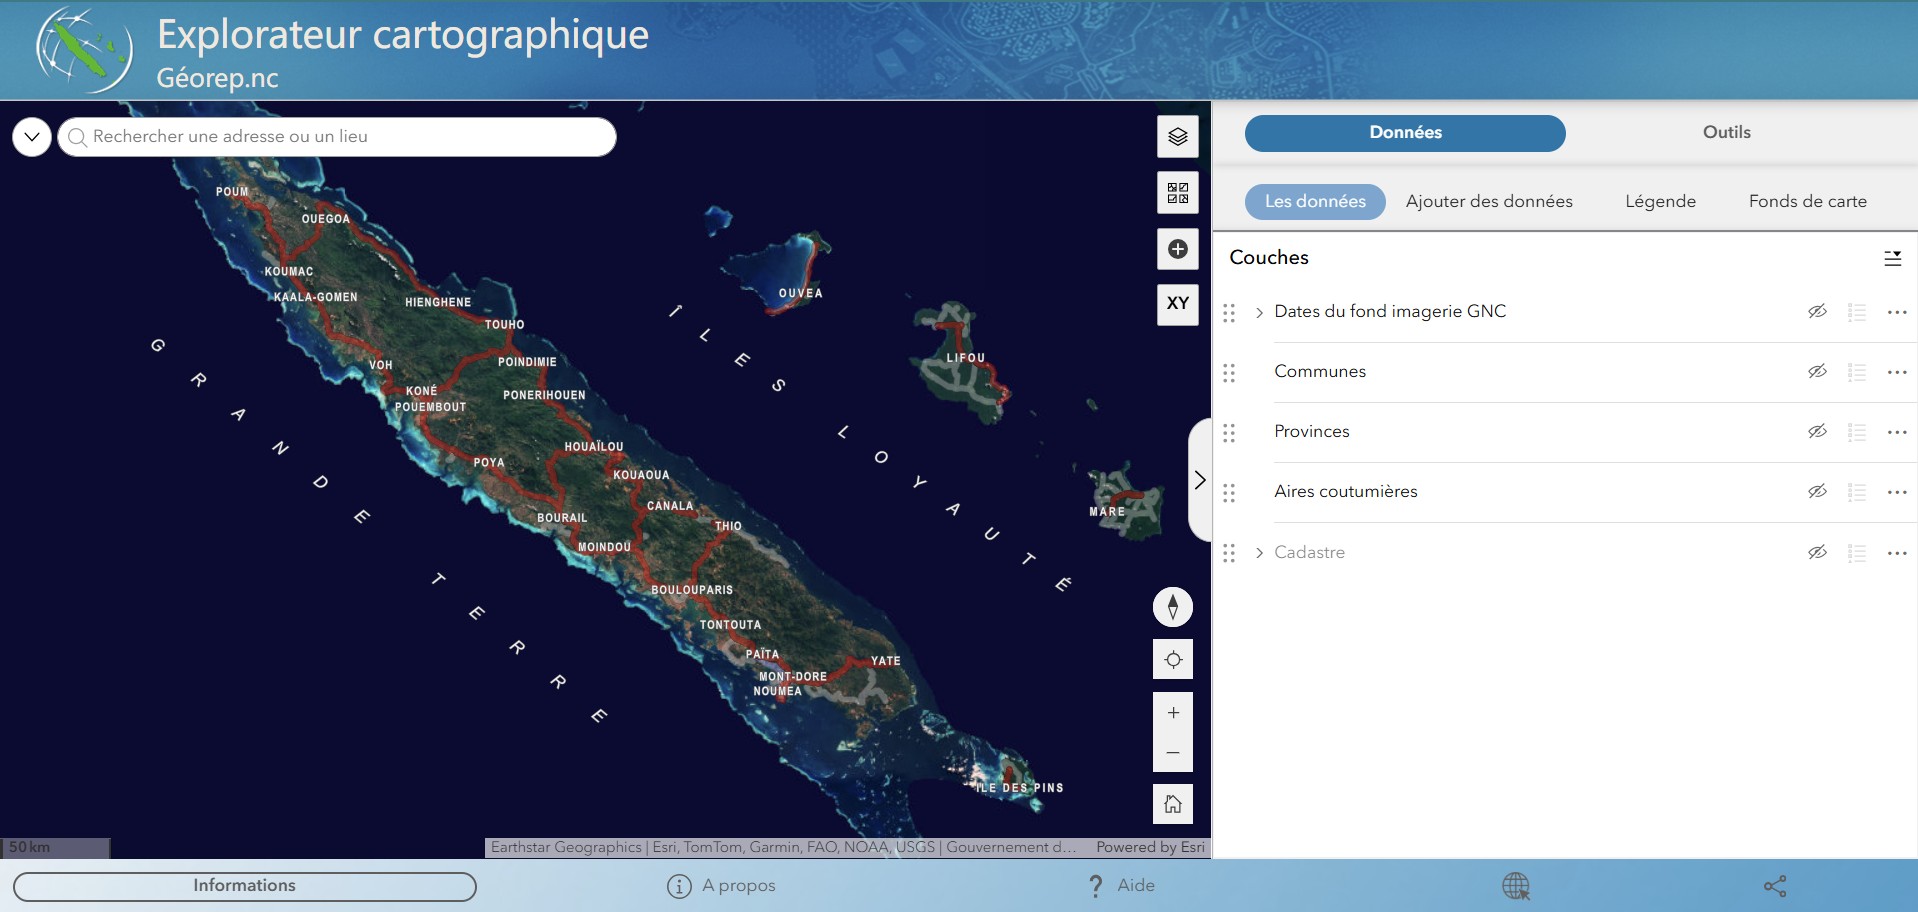Collapse the right side panel arrow
Image resolution: width=1918 pixels, height=912 pixels.
coord(1200,480)
